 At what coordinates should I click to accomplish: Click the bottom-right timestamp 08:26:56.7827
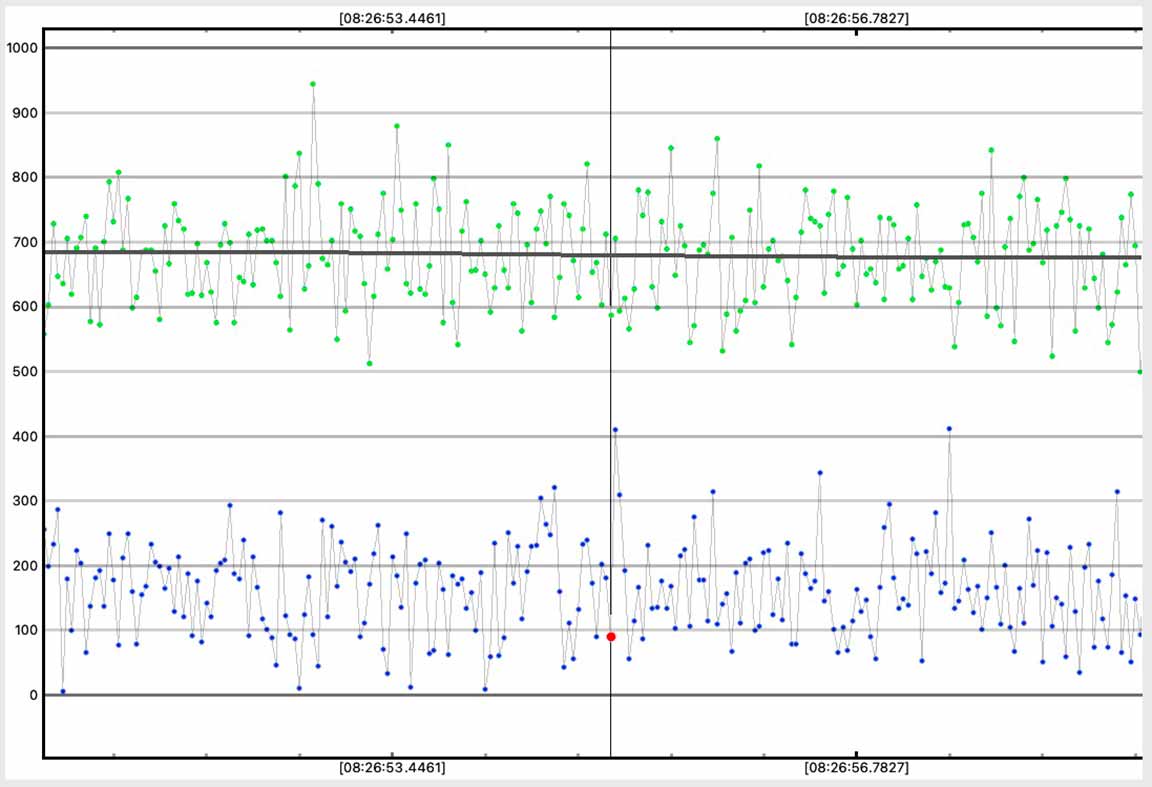(856, 768)
